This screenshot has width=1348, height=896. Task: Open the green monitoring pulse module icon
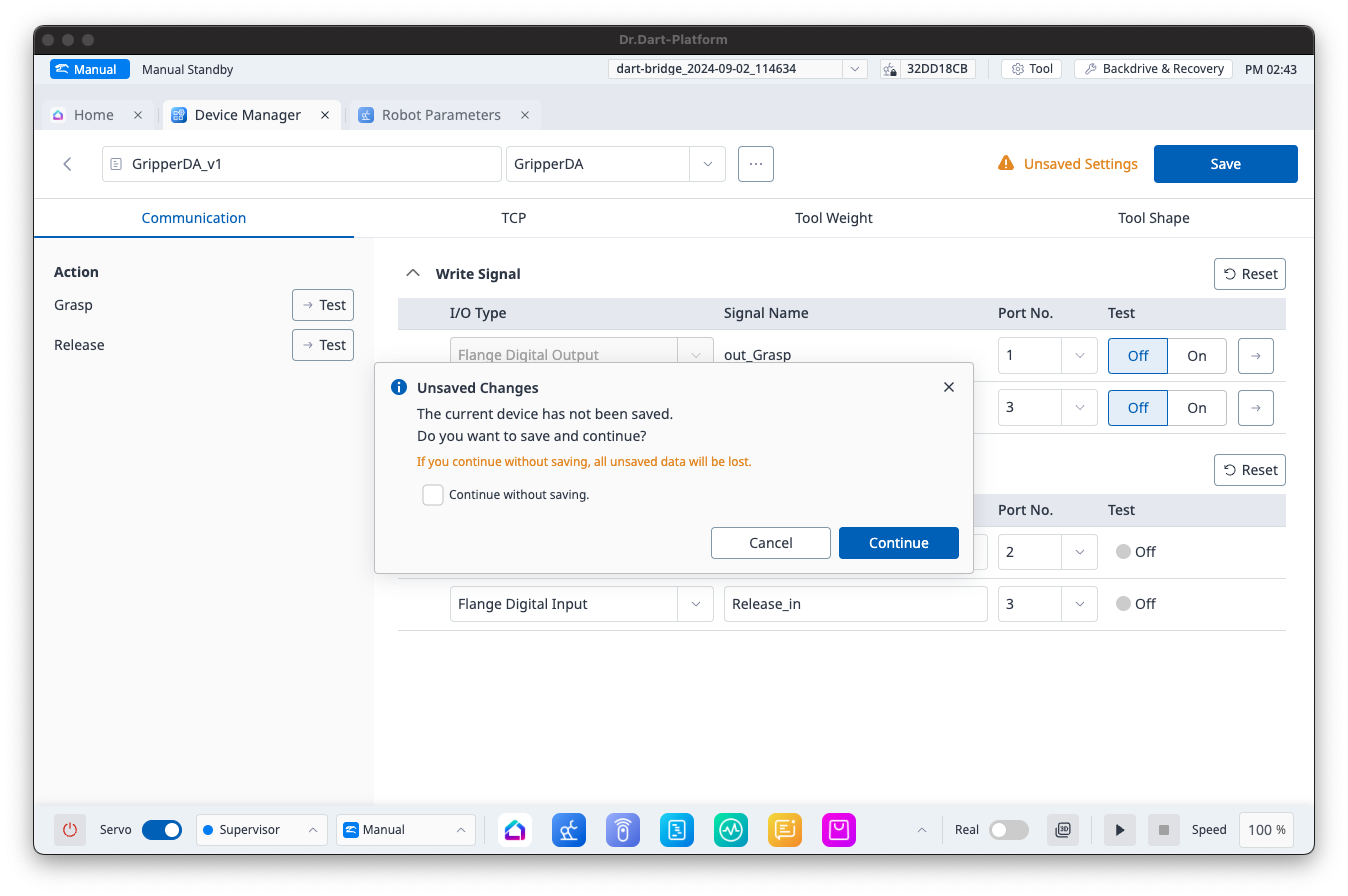click(x=731, y=830)
